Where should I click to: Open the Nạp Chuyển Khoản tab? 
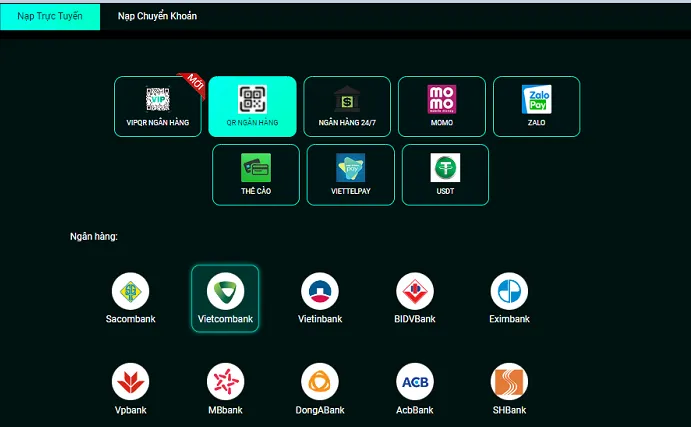(157, 16)
